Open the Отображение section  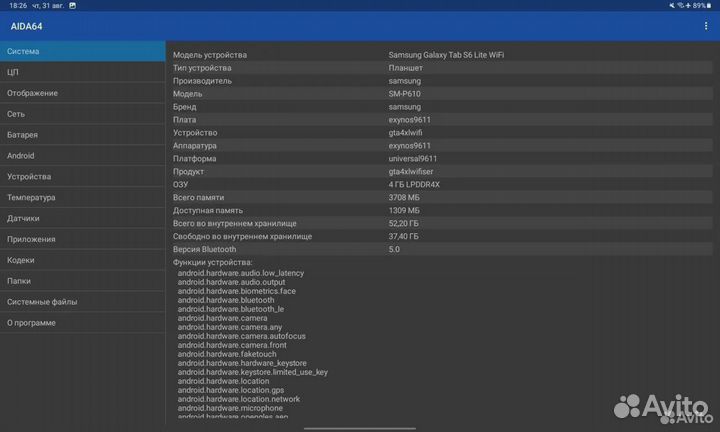[x=83, y=93]
